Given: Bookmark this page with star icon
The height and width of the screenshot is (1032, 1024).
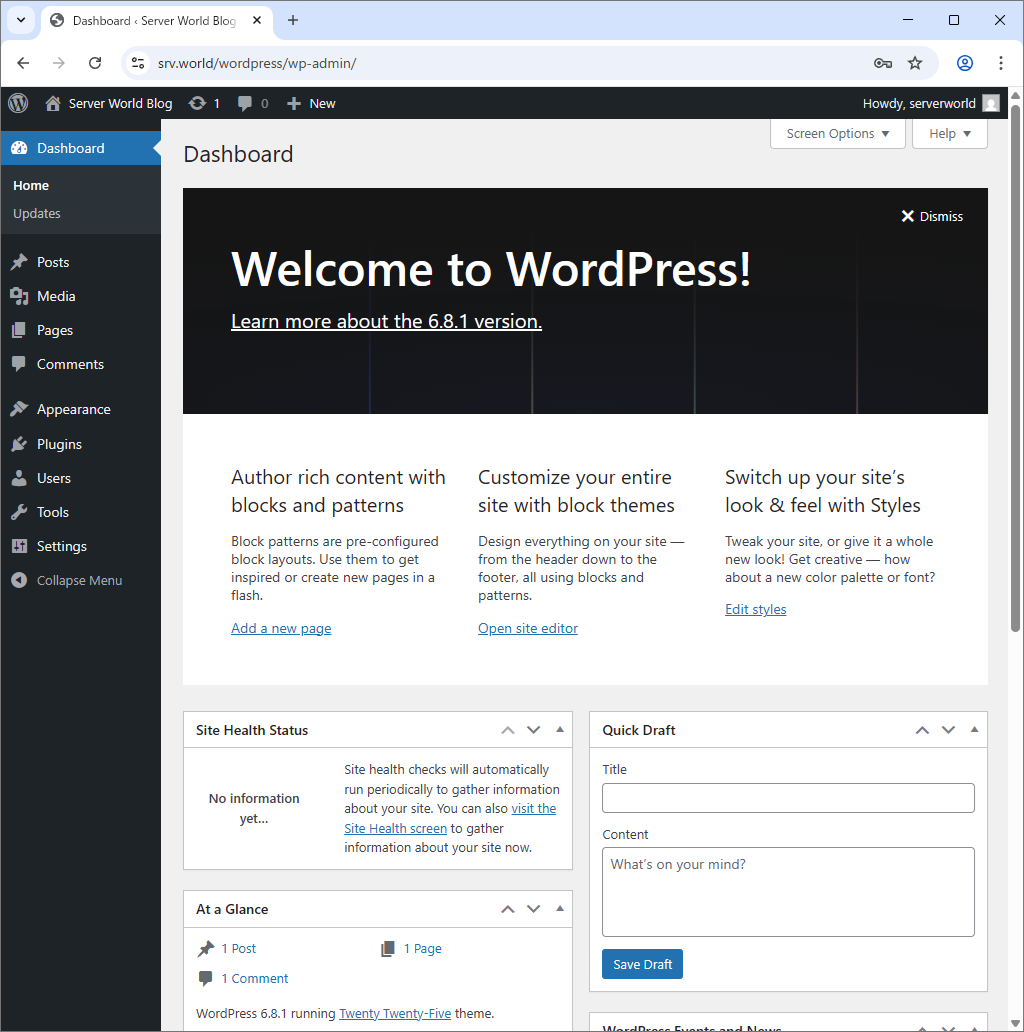Looking at the screenshot, I should [x=915, y=63].
